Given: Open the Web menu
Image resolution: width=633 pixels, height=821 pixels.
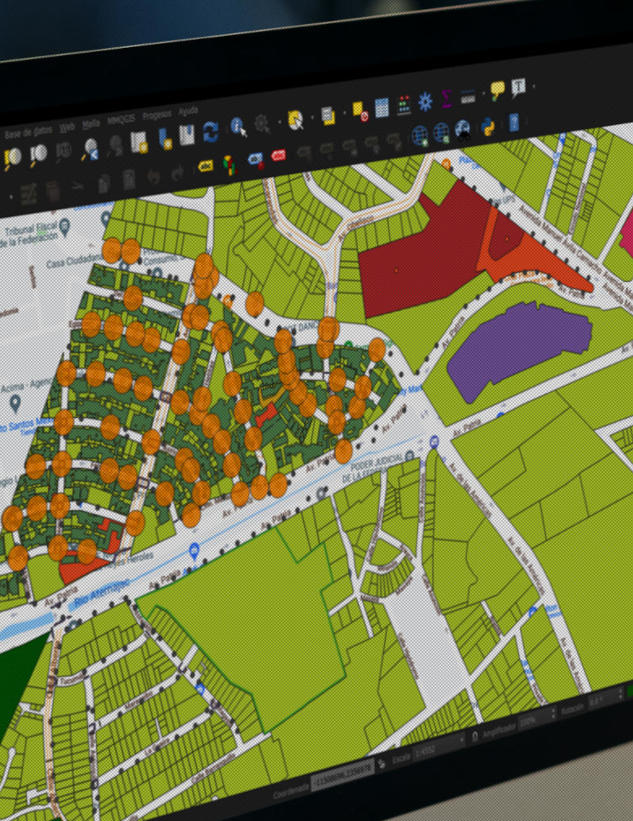Looking at the screenshot, I should [x=66, y=127].
